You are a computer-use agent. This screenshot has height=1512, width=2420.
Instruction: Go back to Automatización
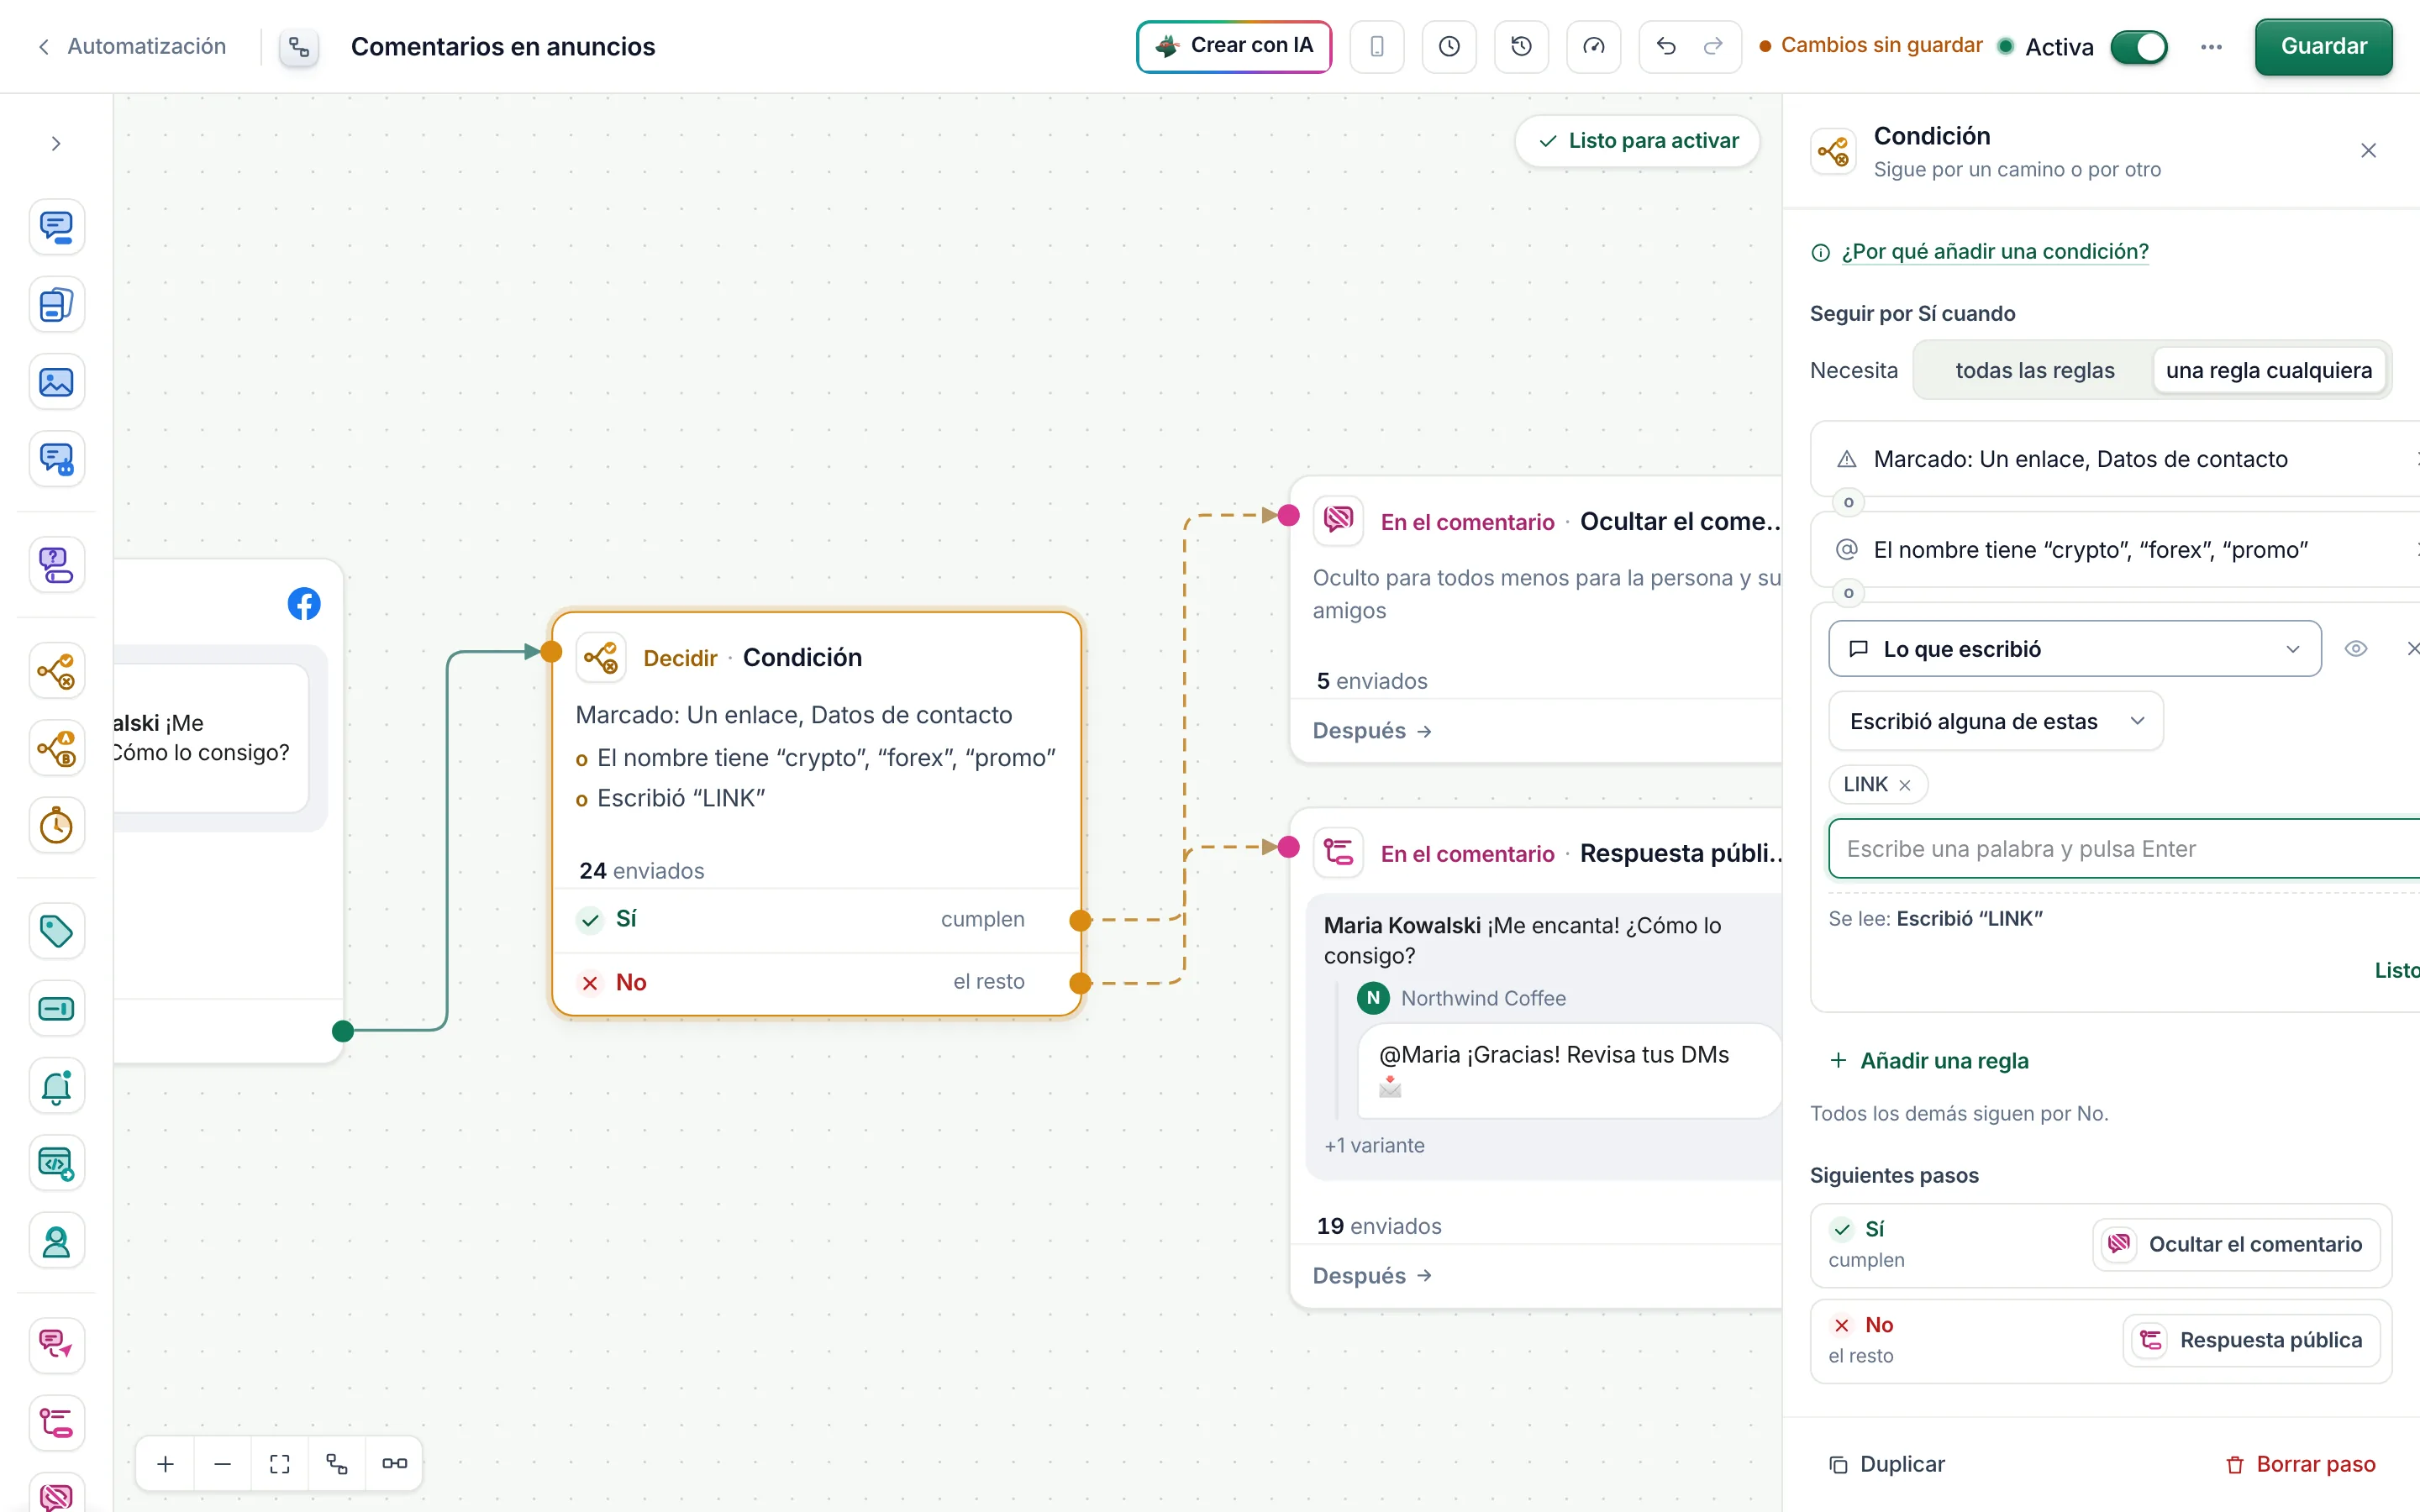(x=132, y=46)
